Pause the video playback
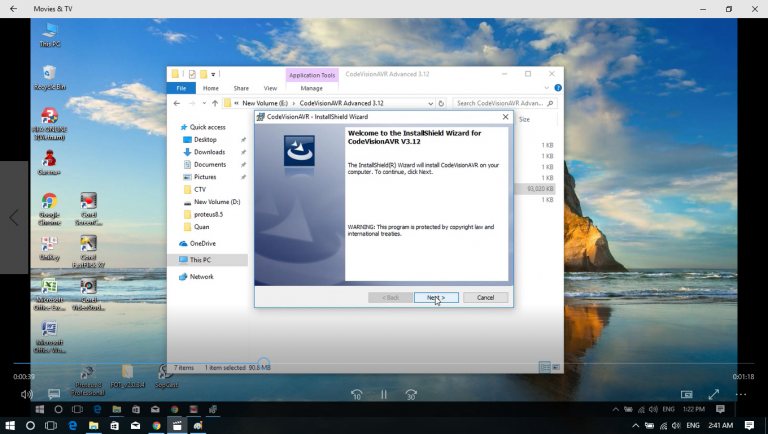 (x=384, y=394)
